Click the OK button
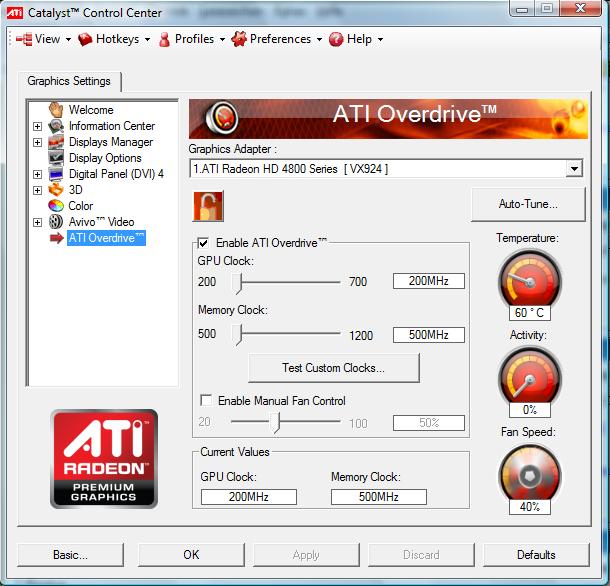This screenshot has height=586, width=610. [191, 554]
